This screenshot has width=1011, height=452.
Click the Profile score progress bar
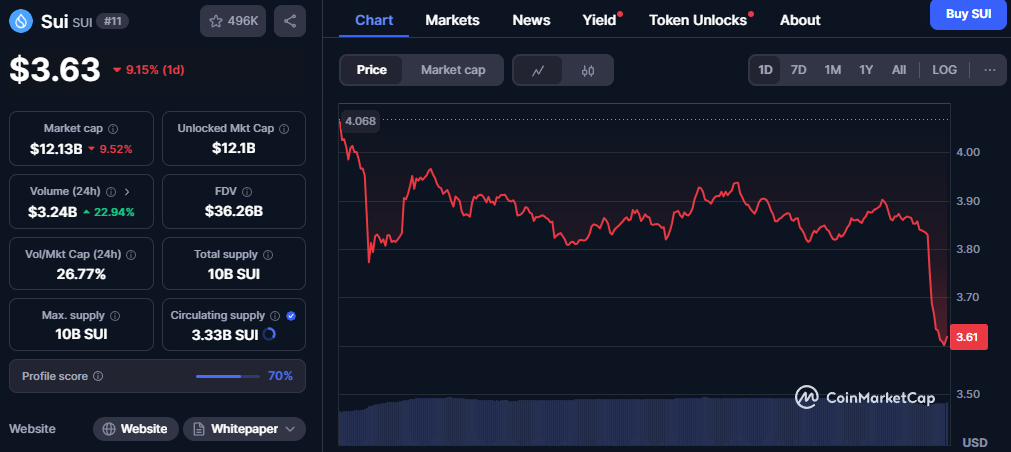(227, 376)
